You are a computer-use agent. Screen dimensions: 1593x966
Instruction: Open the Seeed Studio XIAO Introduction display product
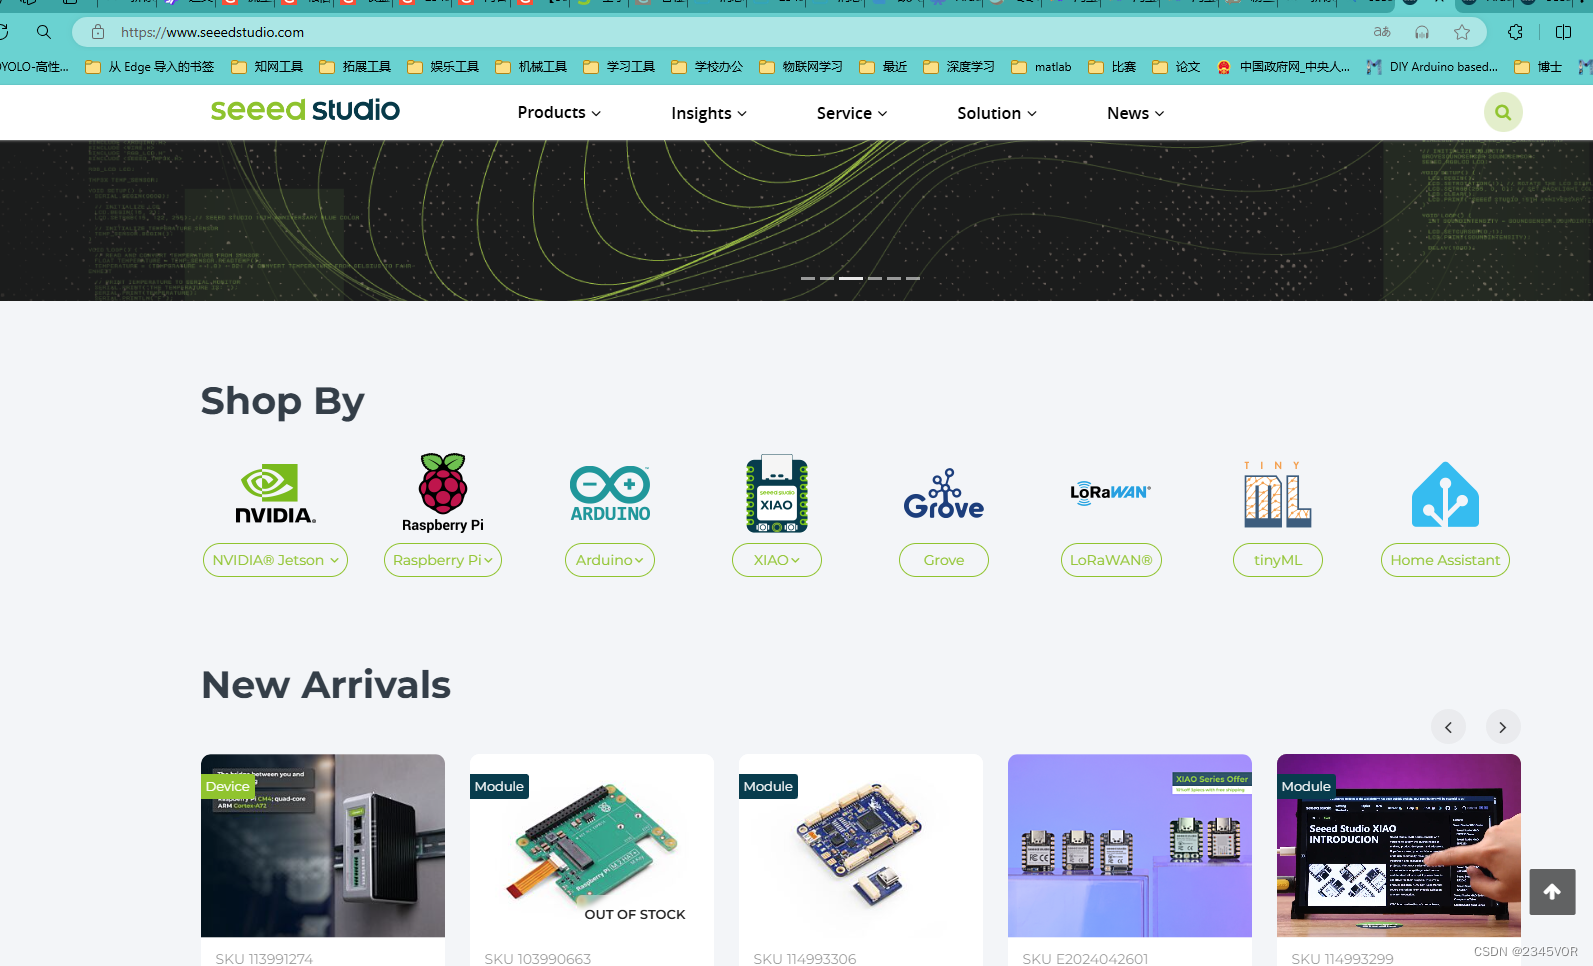(1399, 846)
